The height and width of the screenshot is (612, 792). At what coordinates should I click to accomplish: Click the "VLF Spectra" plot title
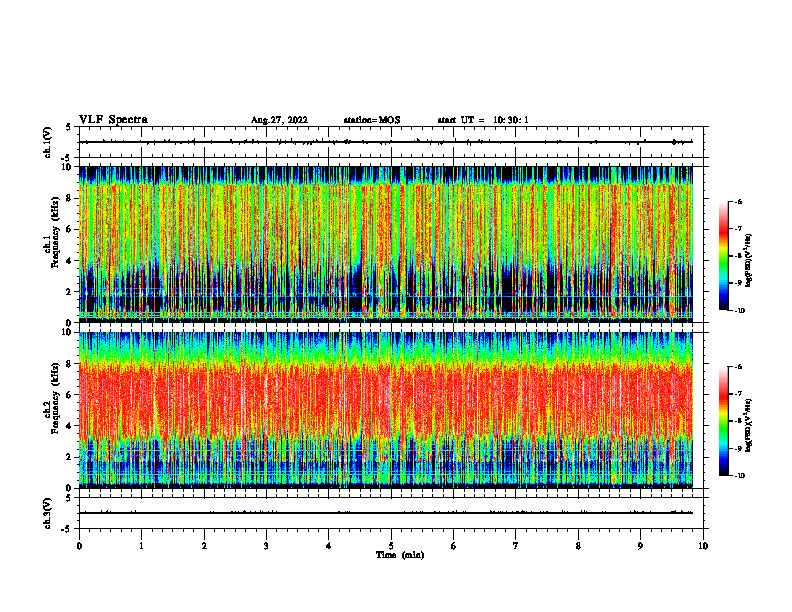pos(113,120)
